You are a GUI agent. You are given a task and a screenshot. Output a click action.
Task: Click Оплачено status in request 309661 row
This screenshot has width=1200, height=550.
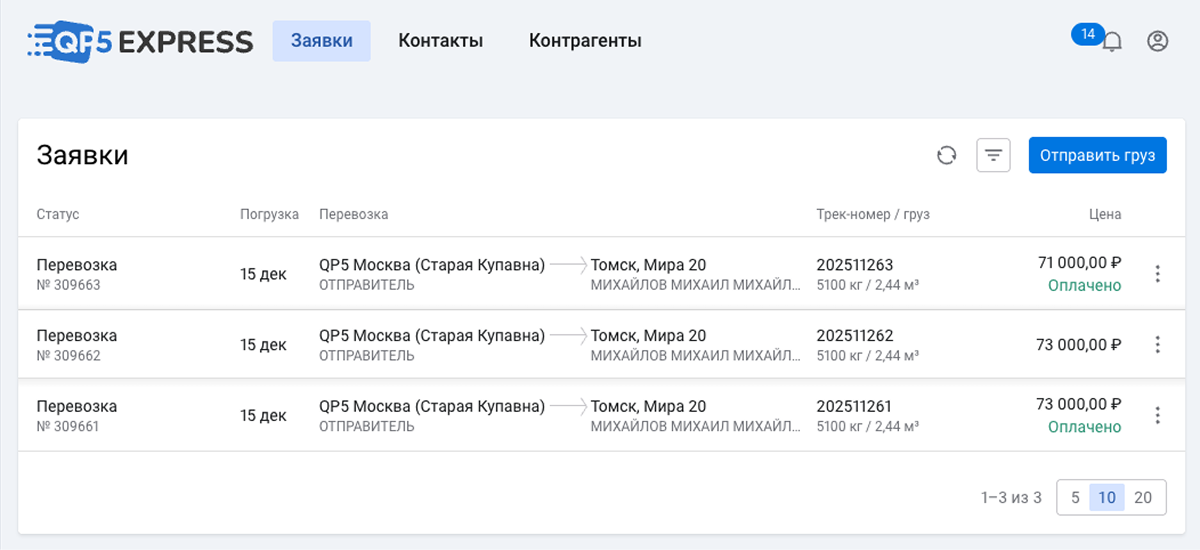[x=1085, y=427]
